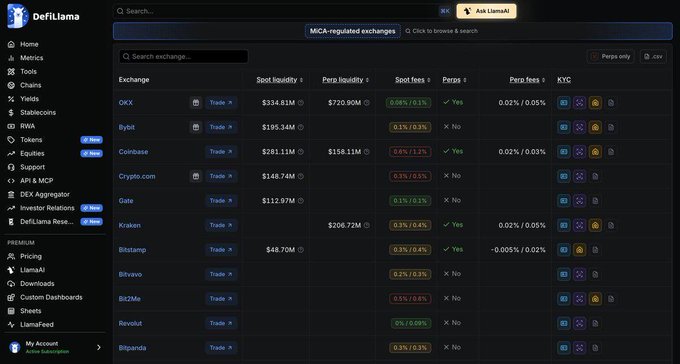Screen dimensions: 680x364
Task: Click OKX ID card KYC icon
Action: pyautogui.click(x=564, y=103)
